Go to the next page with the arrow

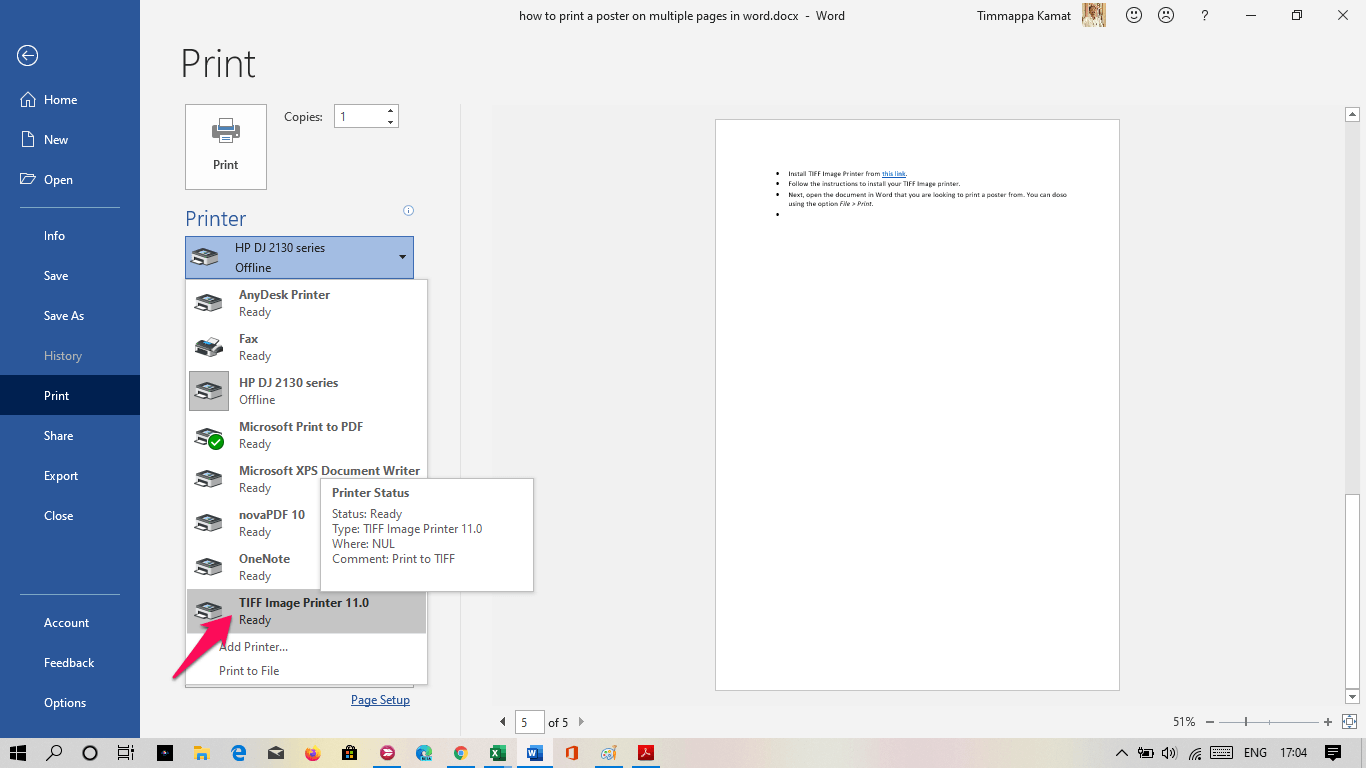pos(580,721)
